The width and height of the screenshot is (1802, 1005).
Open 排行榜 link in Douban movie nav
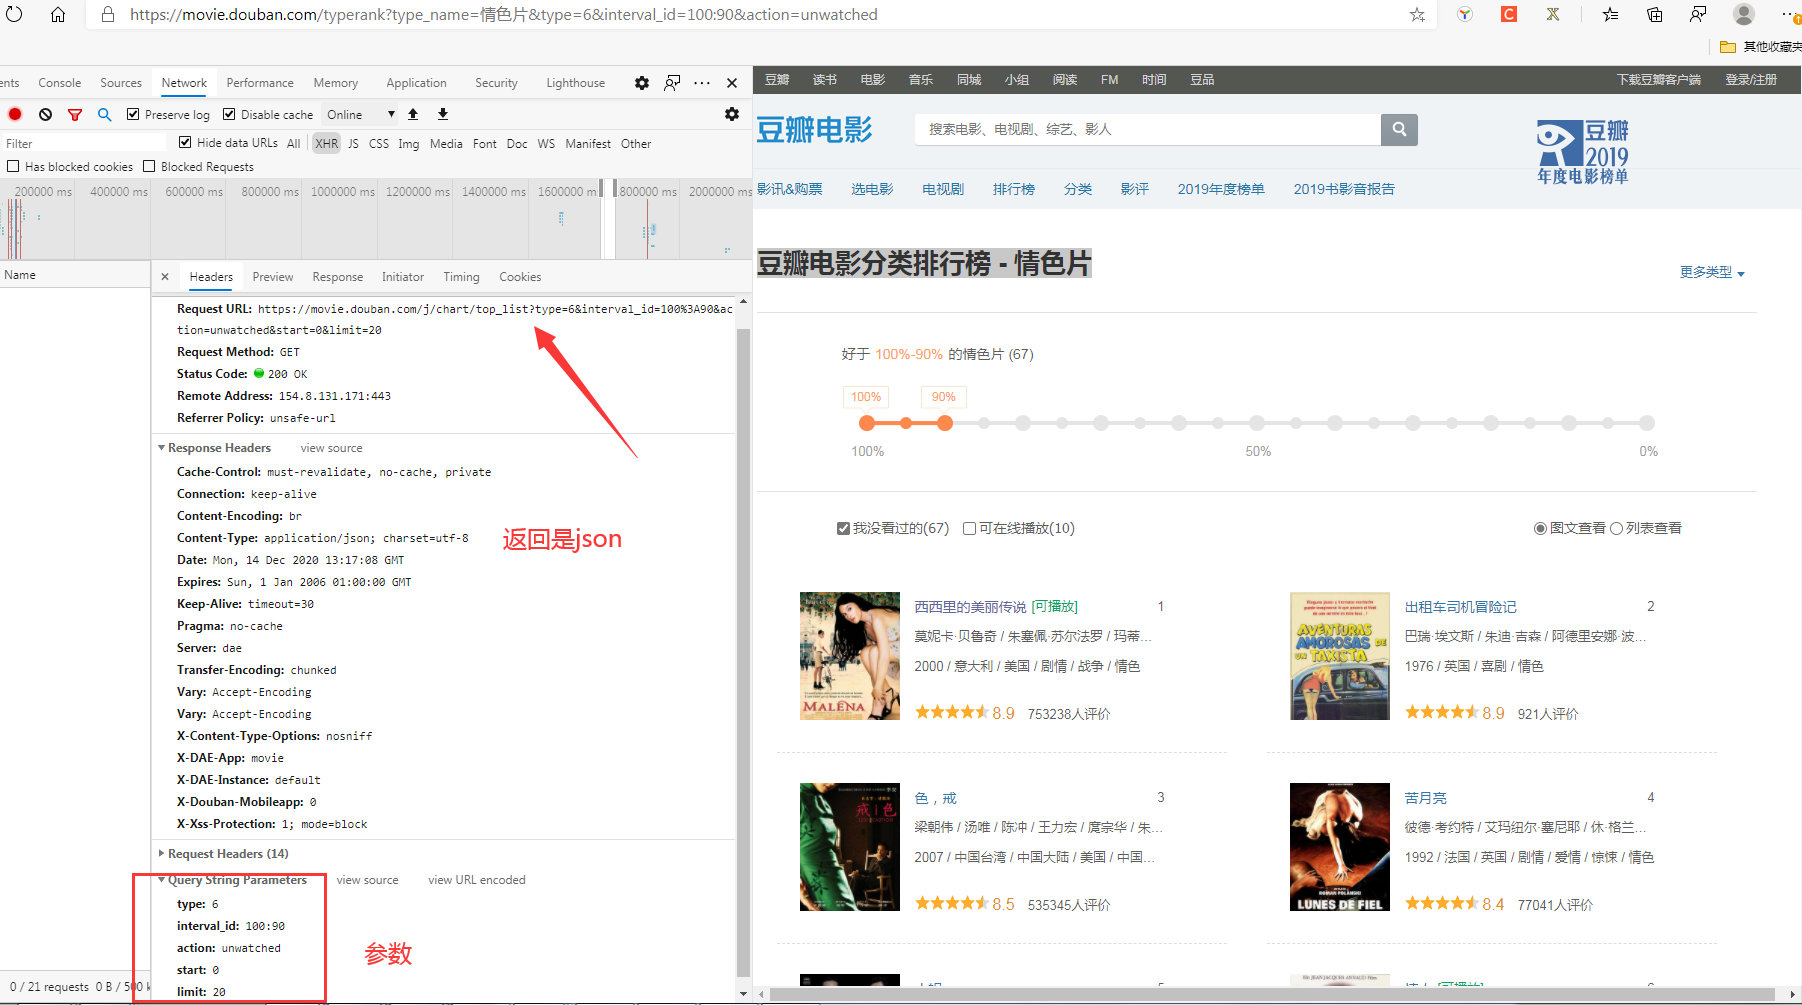(1014, 189)
